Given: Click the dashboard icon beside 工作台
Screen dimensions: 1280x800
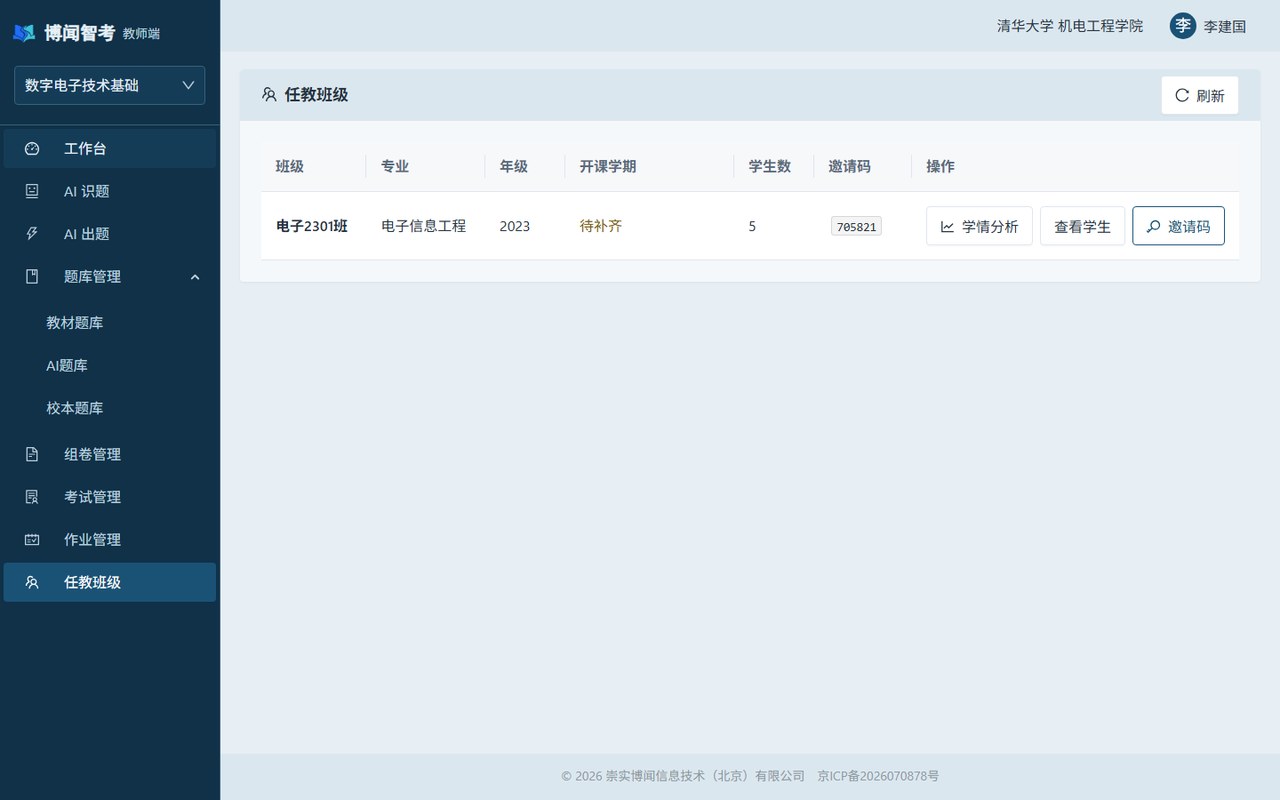Looking at the screenshot, I should click(x=32, y=149).
